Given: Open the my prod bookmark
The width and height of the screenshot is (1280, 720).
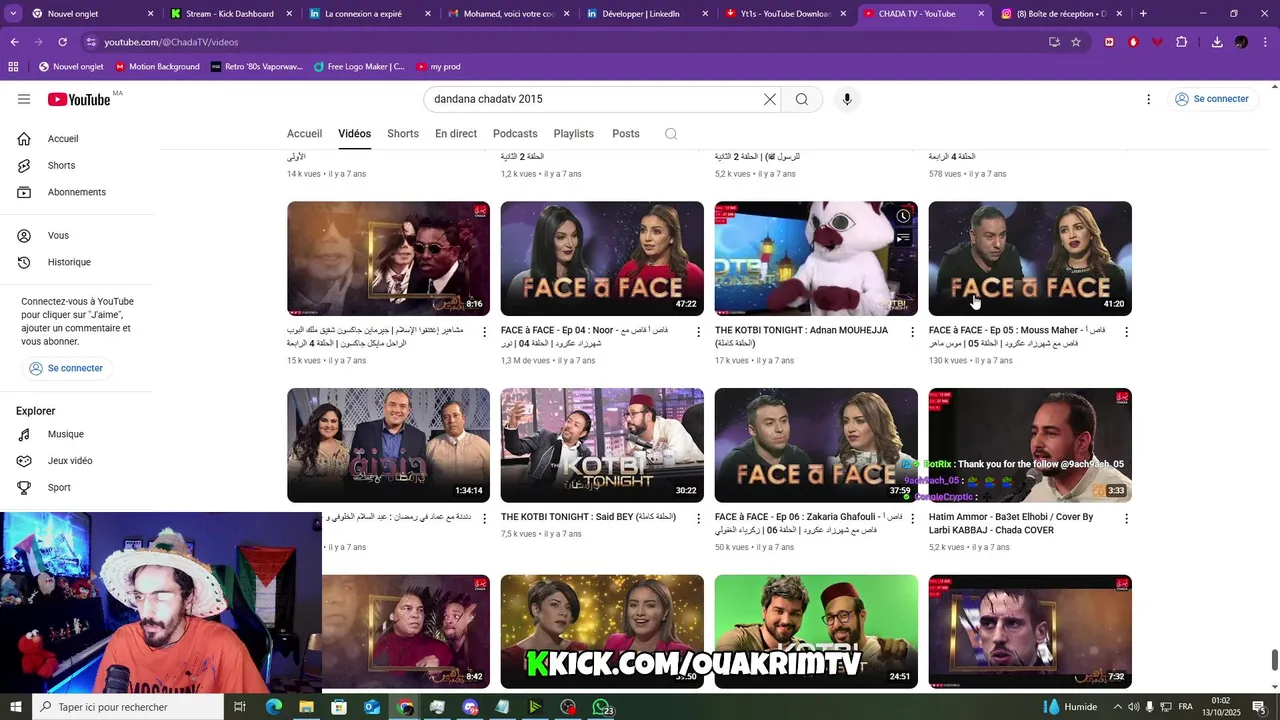Looking at the screenshot, I should coord(438,67).
